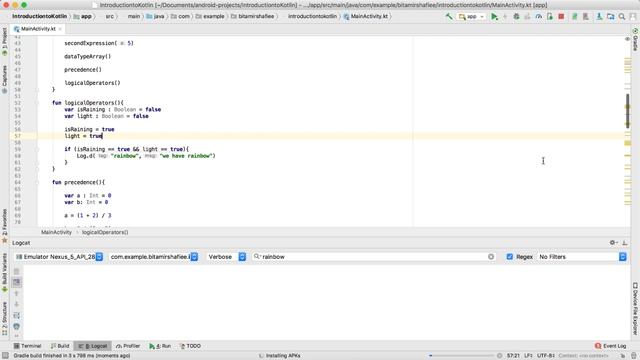Open the Build tool window tab

pos(60,346)
